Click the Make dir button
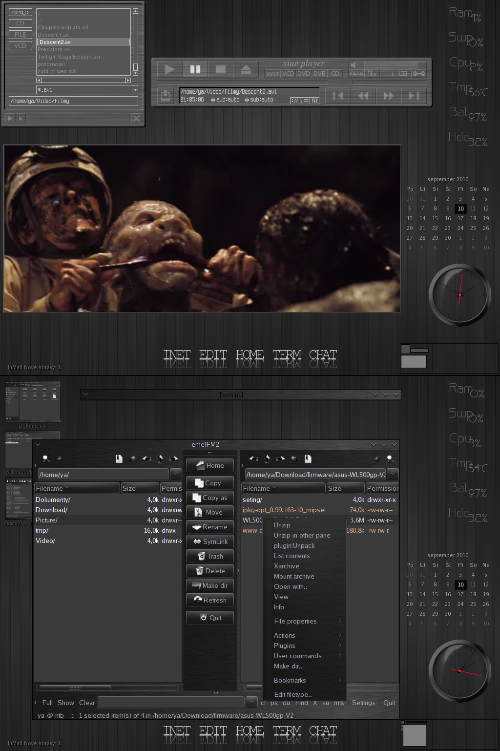The image size is (500, 751). (x=210, y=585)
